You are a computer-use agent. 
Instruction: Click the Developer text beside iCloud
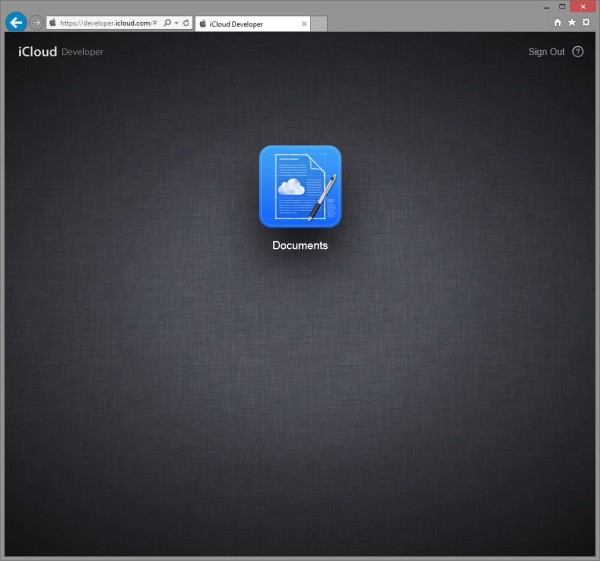82,52
